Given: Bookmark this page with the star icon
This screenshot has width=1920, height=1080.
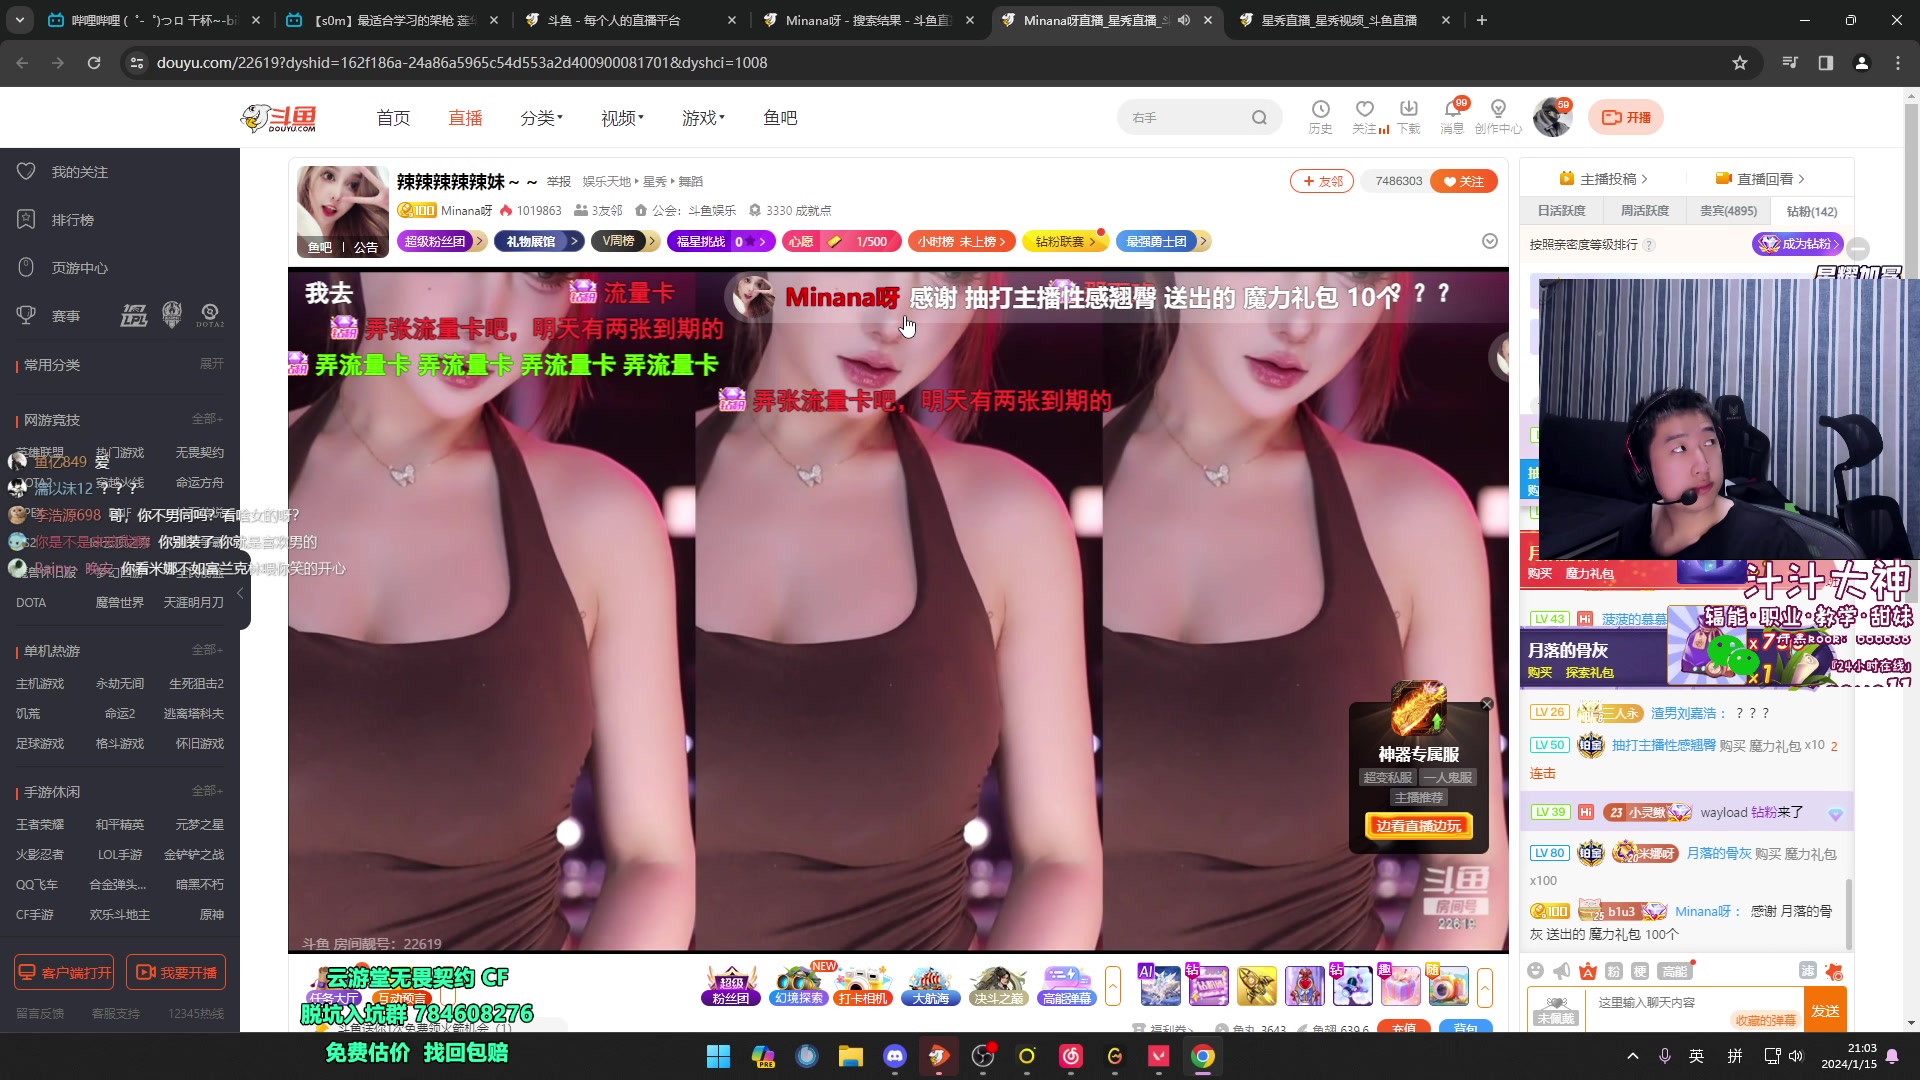Looking at the screenshot, I should (1740, 63).
